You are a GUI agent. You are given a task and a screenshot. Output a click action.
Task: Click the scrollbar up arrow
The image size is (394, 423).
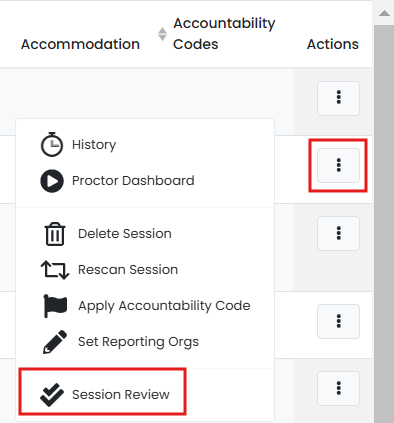click(x=384, y=13)
